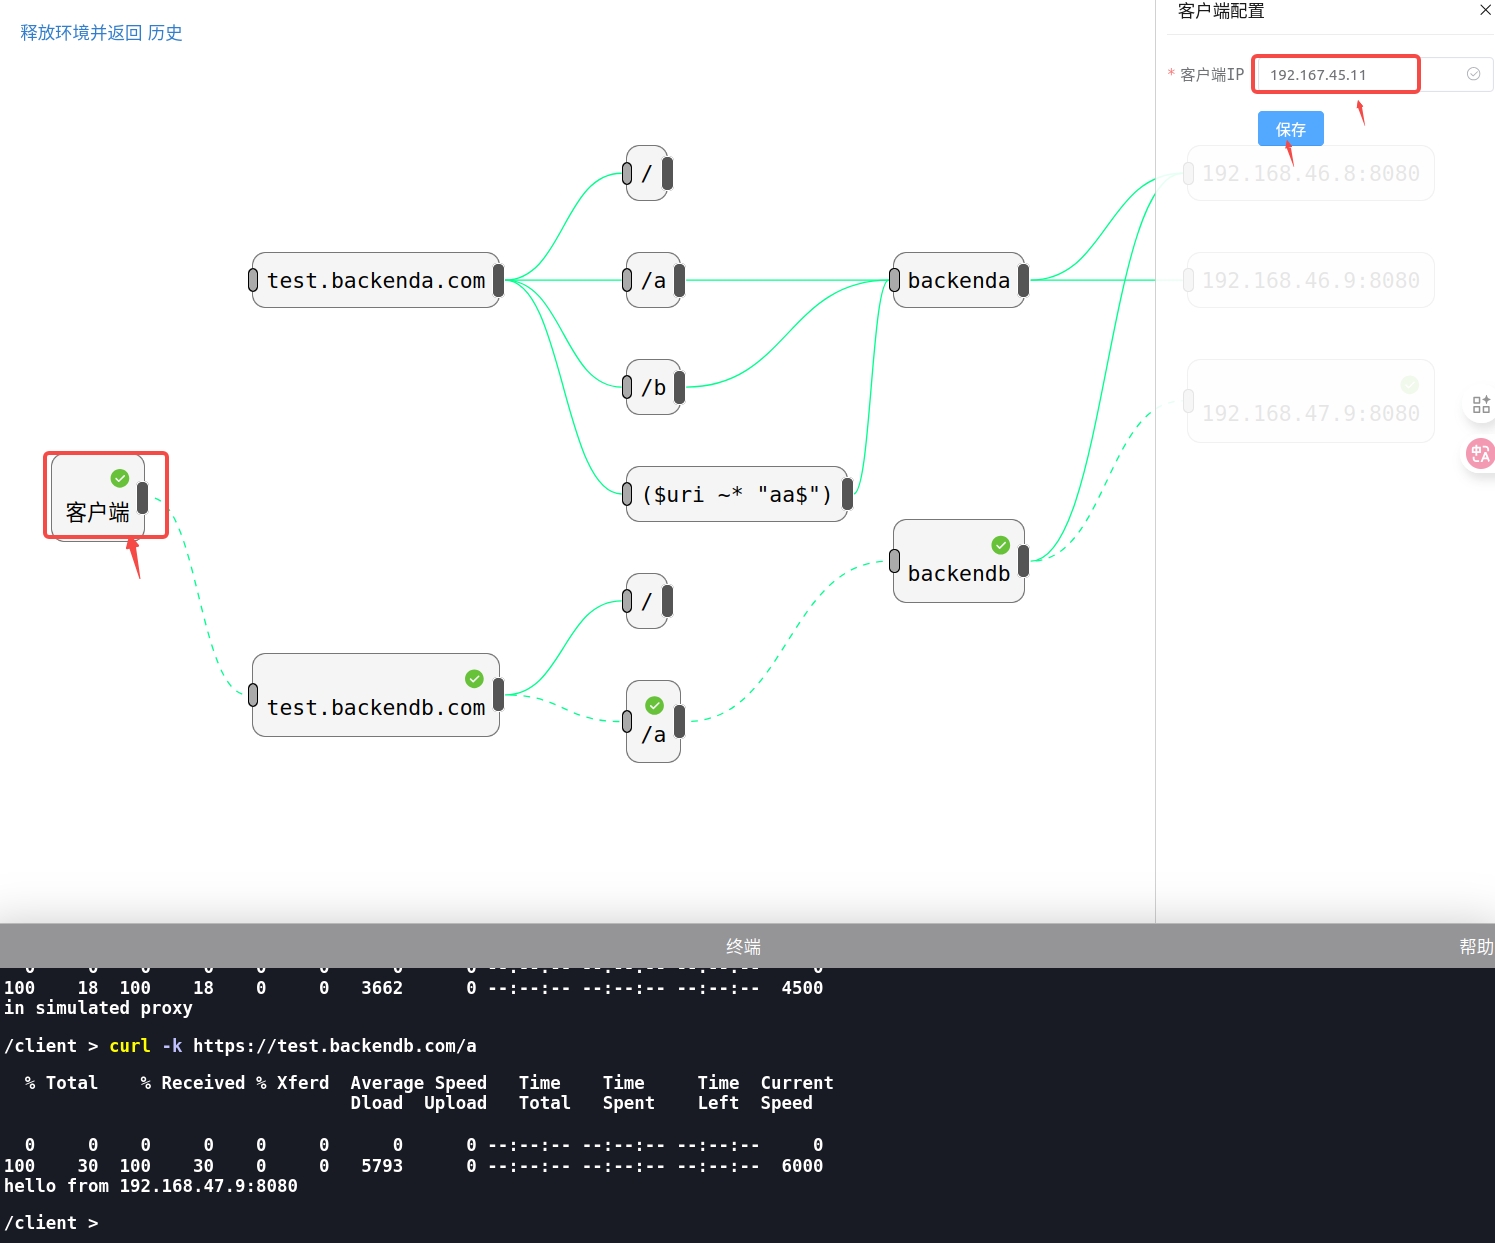Close the 客户端配置 panel
1495x1243 pixels.
(x=1485, y=10)
